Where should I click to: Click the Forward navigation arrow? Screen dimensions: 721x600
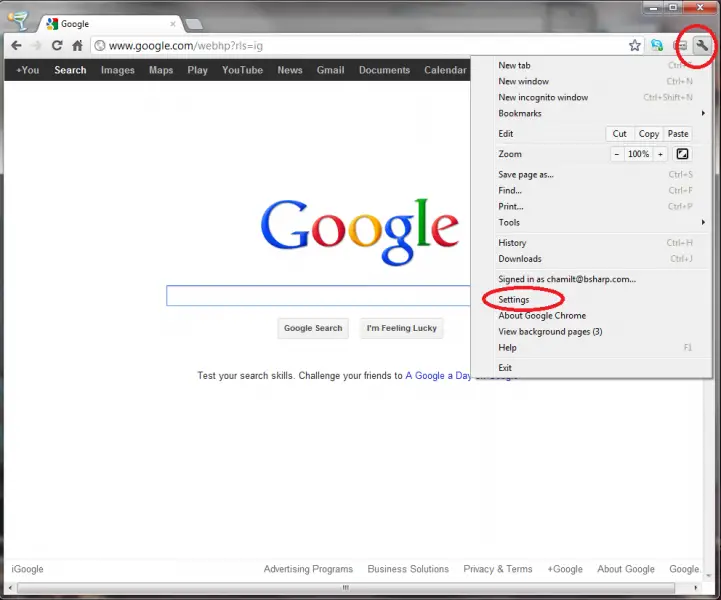coord(36,46)
